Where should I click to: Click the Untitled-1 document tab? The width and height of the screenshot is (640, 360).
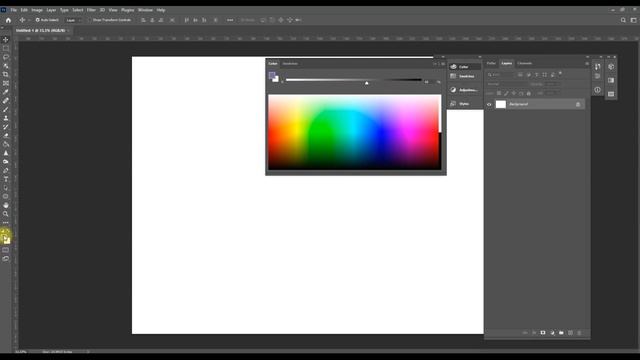pos(40,31)
